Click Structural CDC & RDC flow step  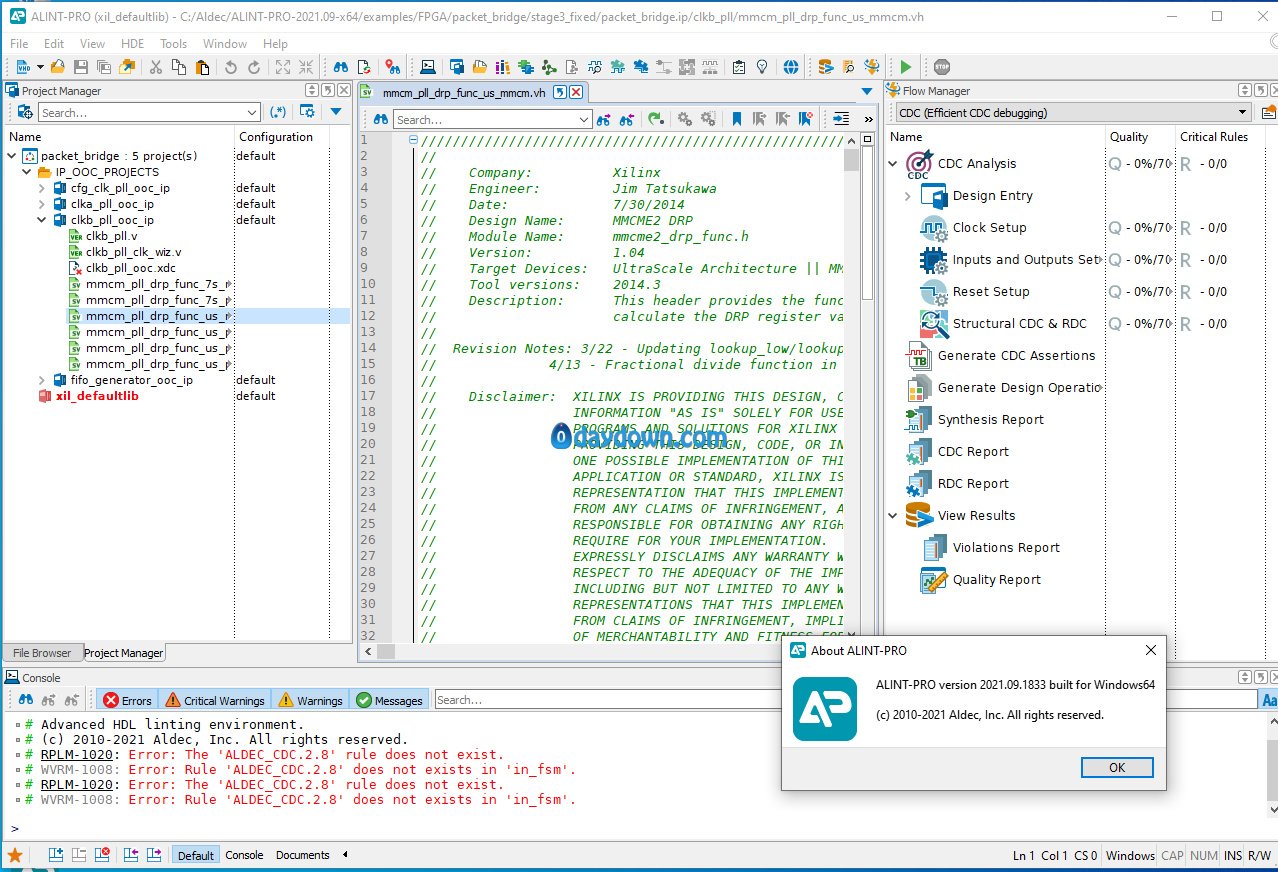pyautogui.click(x=1003, y=323)
